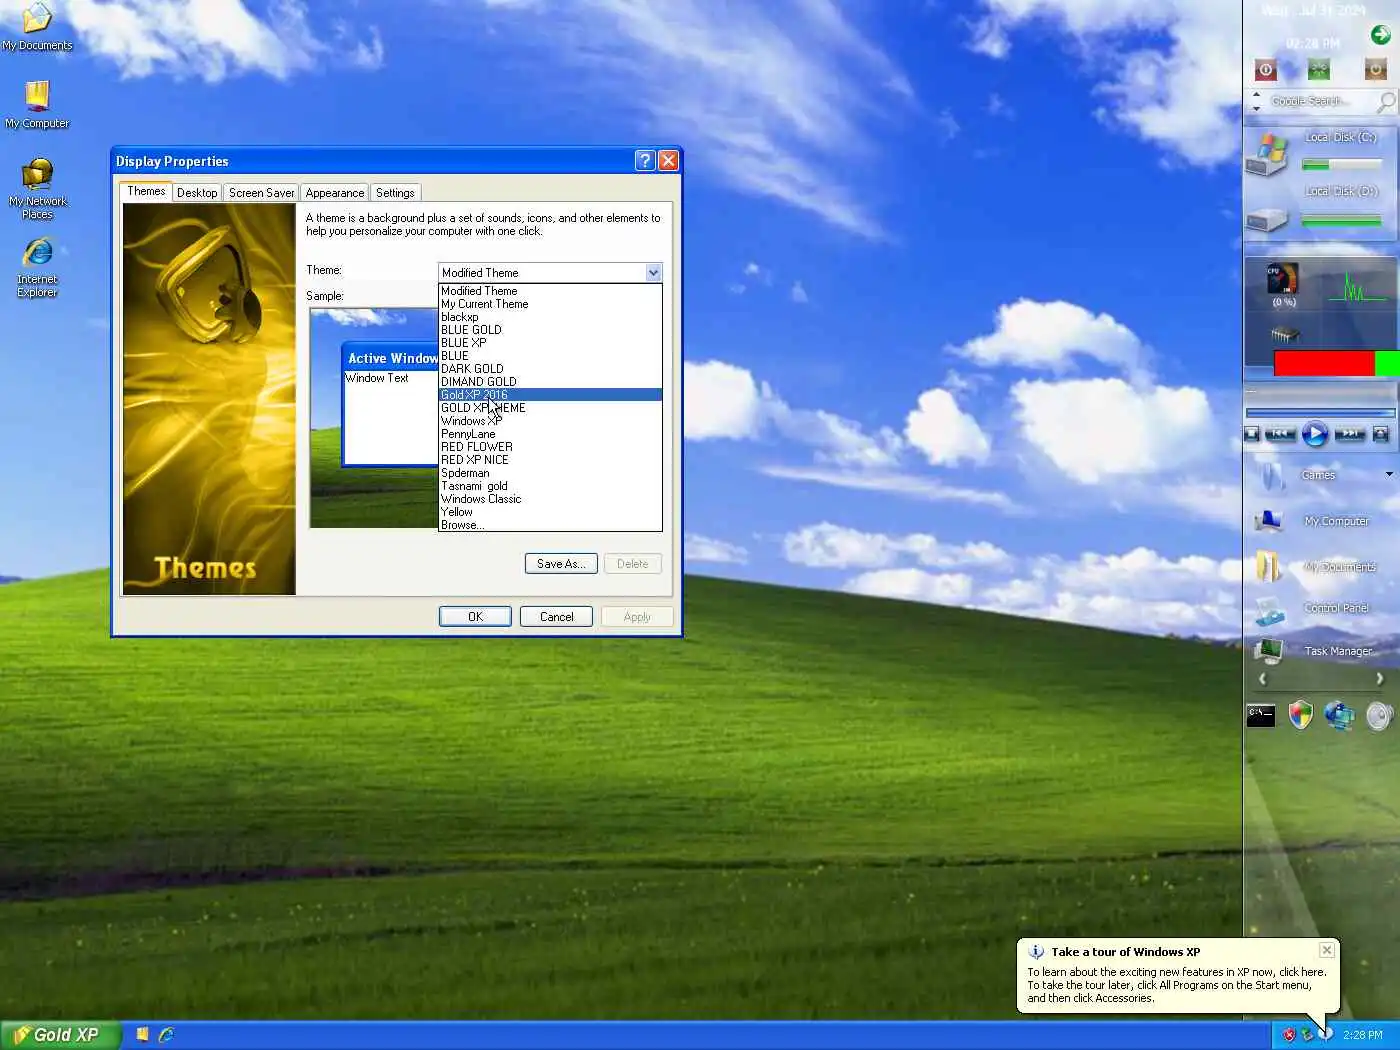Click red security alert tray icon
1400x1050 pixels.
pyautogui.click(x=1289, y=1035)
